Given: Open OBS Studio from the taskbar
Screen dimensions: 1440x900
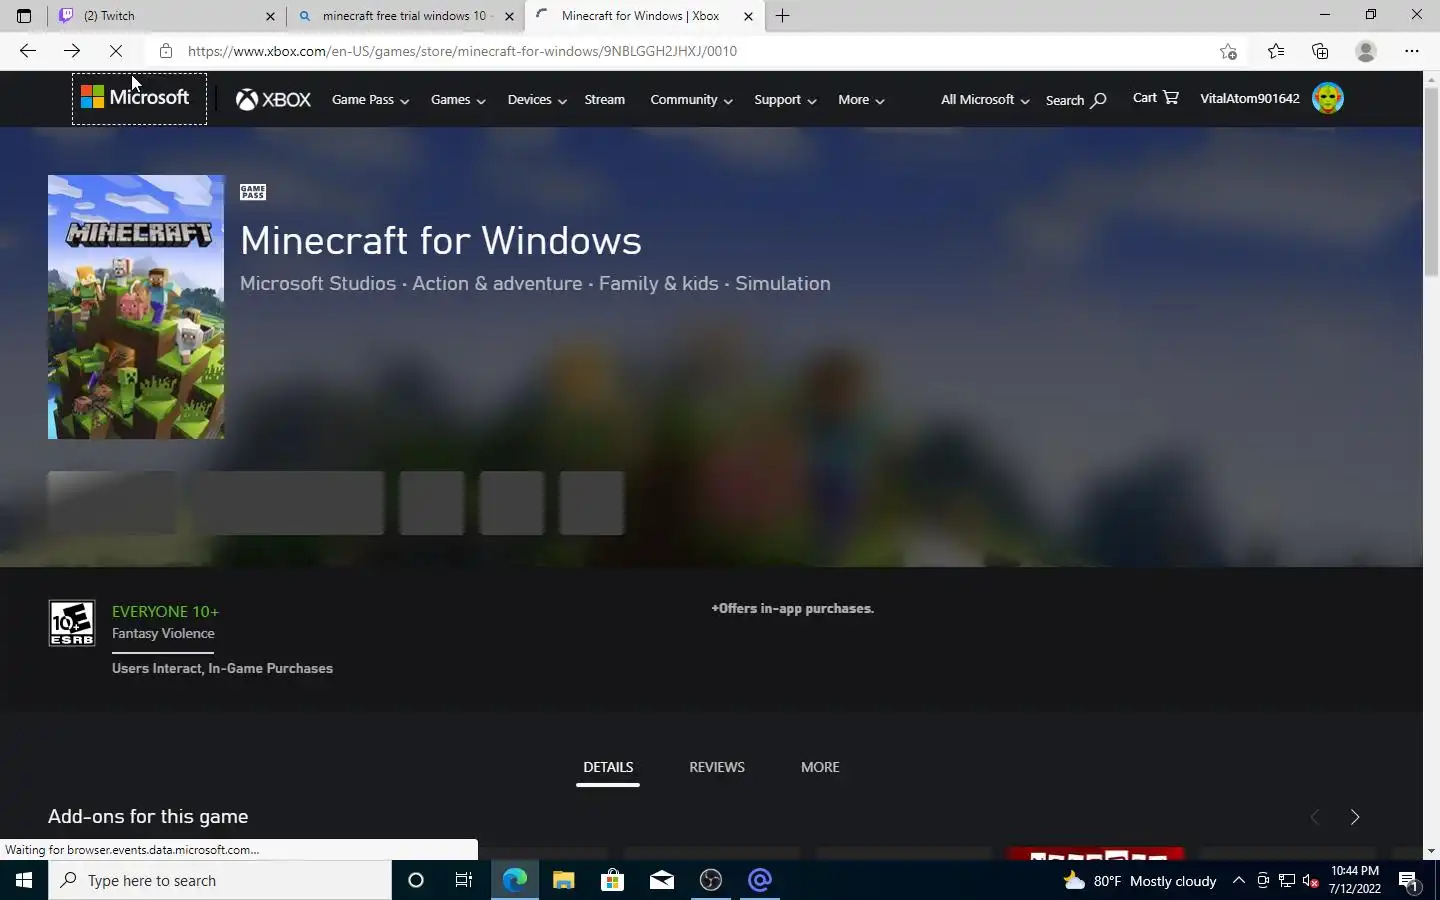Looking at the screenshot, I should tap(711, 880).
